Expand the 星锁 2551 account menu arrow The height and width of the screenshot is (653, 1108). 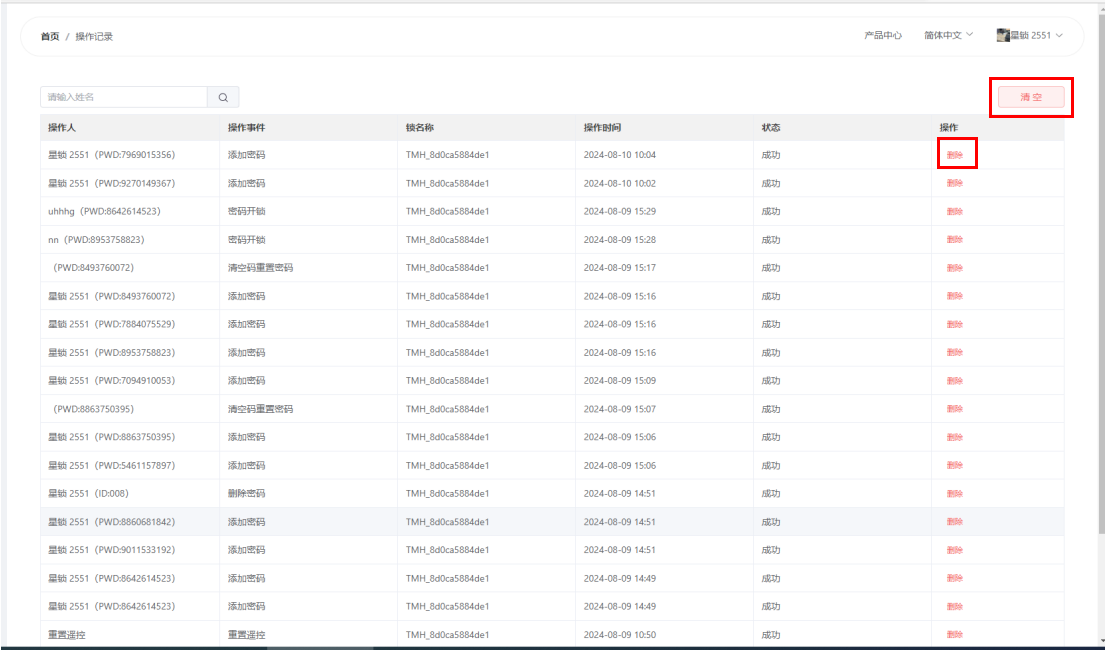tap(1059, 36)
